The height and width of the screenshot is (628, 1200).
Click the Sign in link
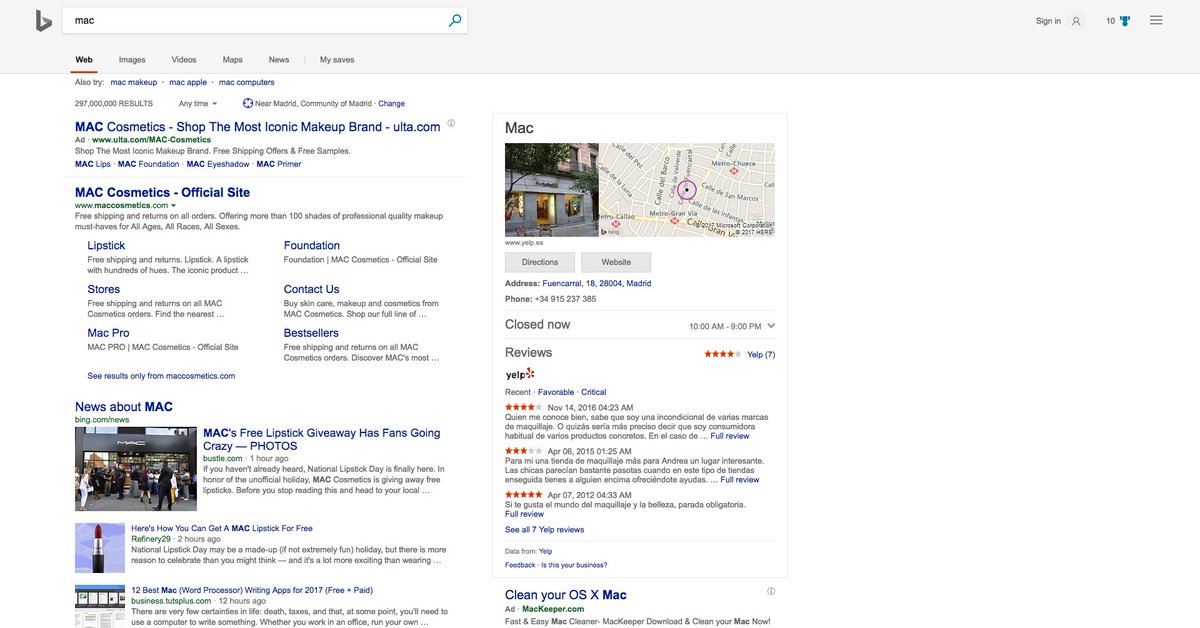click(1048, 21)
